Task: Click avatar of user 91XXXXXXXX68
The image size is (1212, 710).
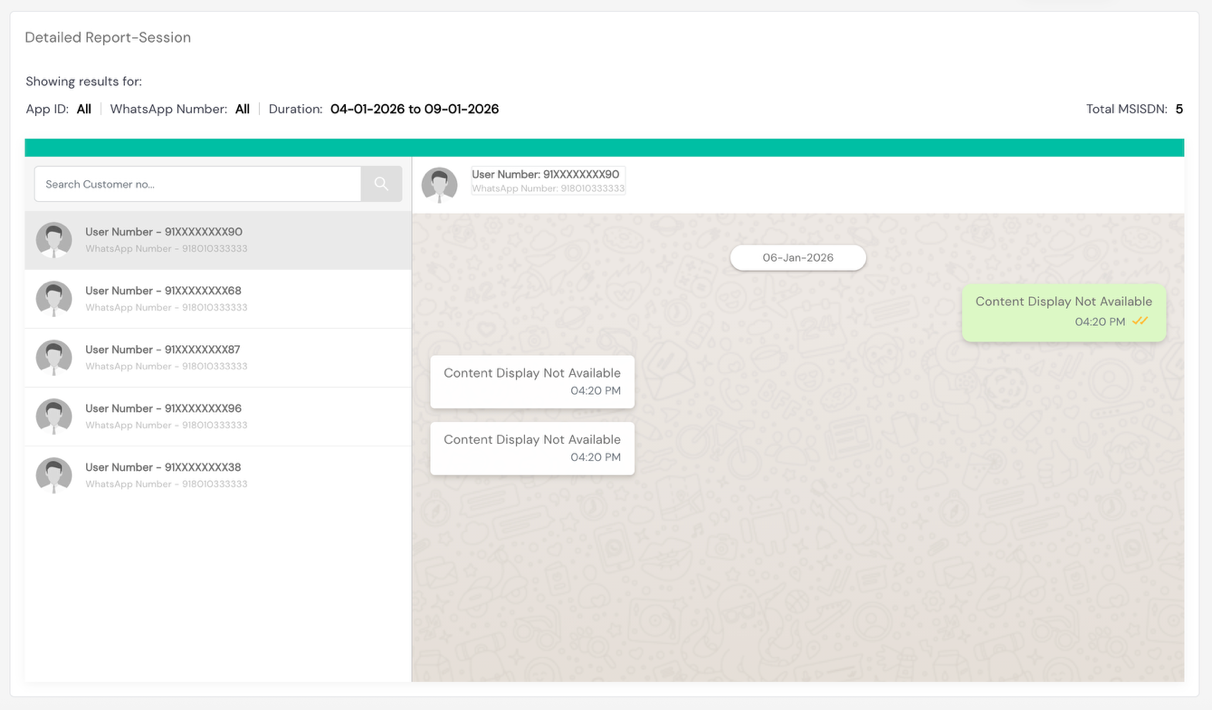Action: (54, 299)
